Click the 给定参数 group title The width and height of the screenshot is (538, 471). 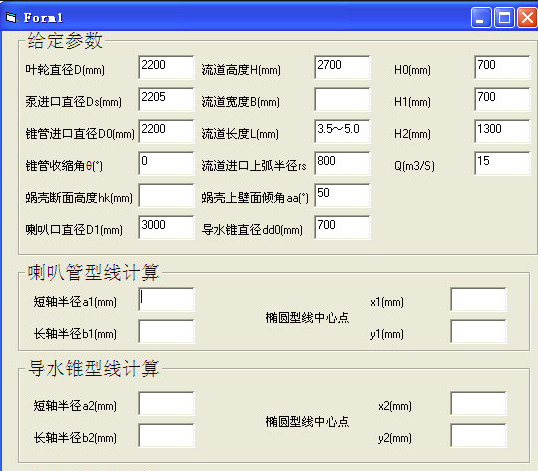coord(65,40)
